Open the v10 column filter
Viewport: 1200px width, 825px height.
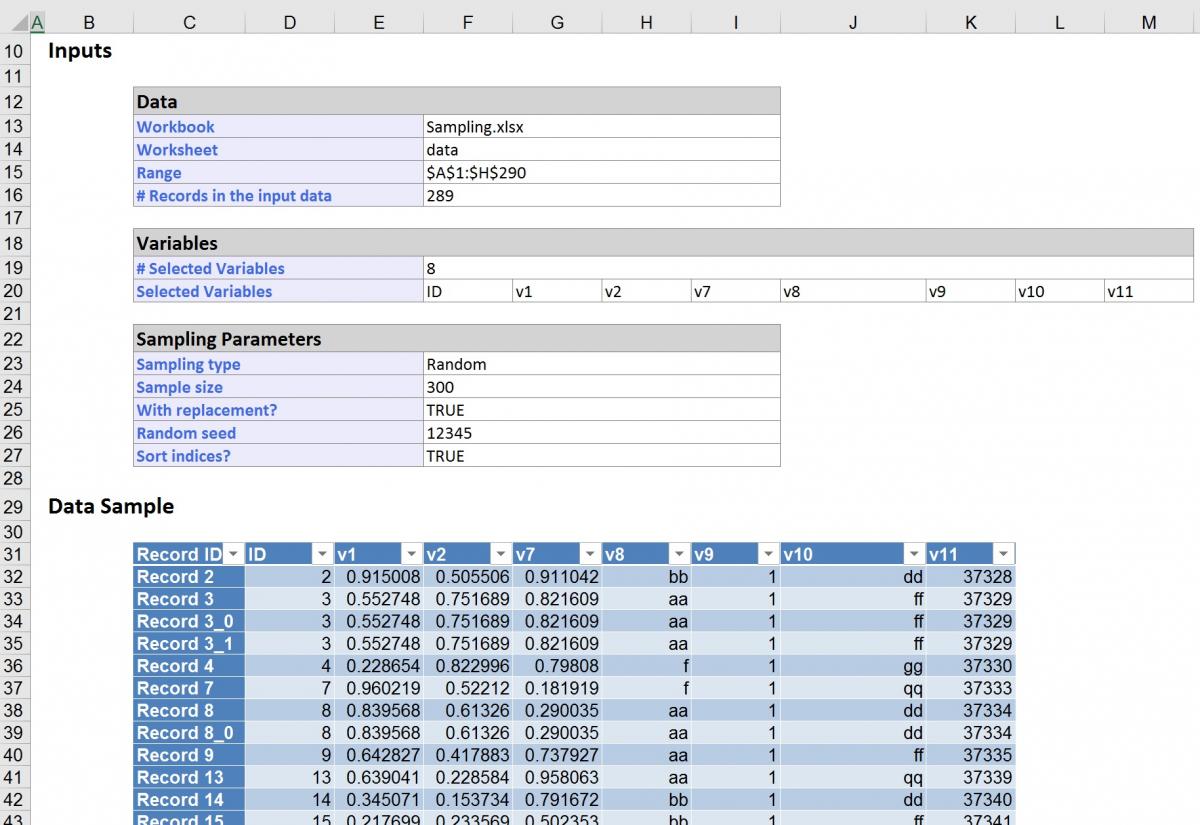point(913,553)
